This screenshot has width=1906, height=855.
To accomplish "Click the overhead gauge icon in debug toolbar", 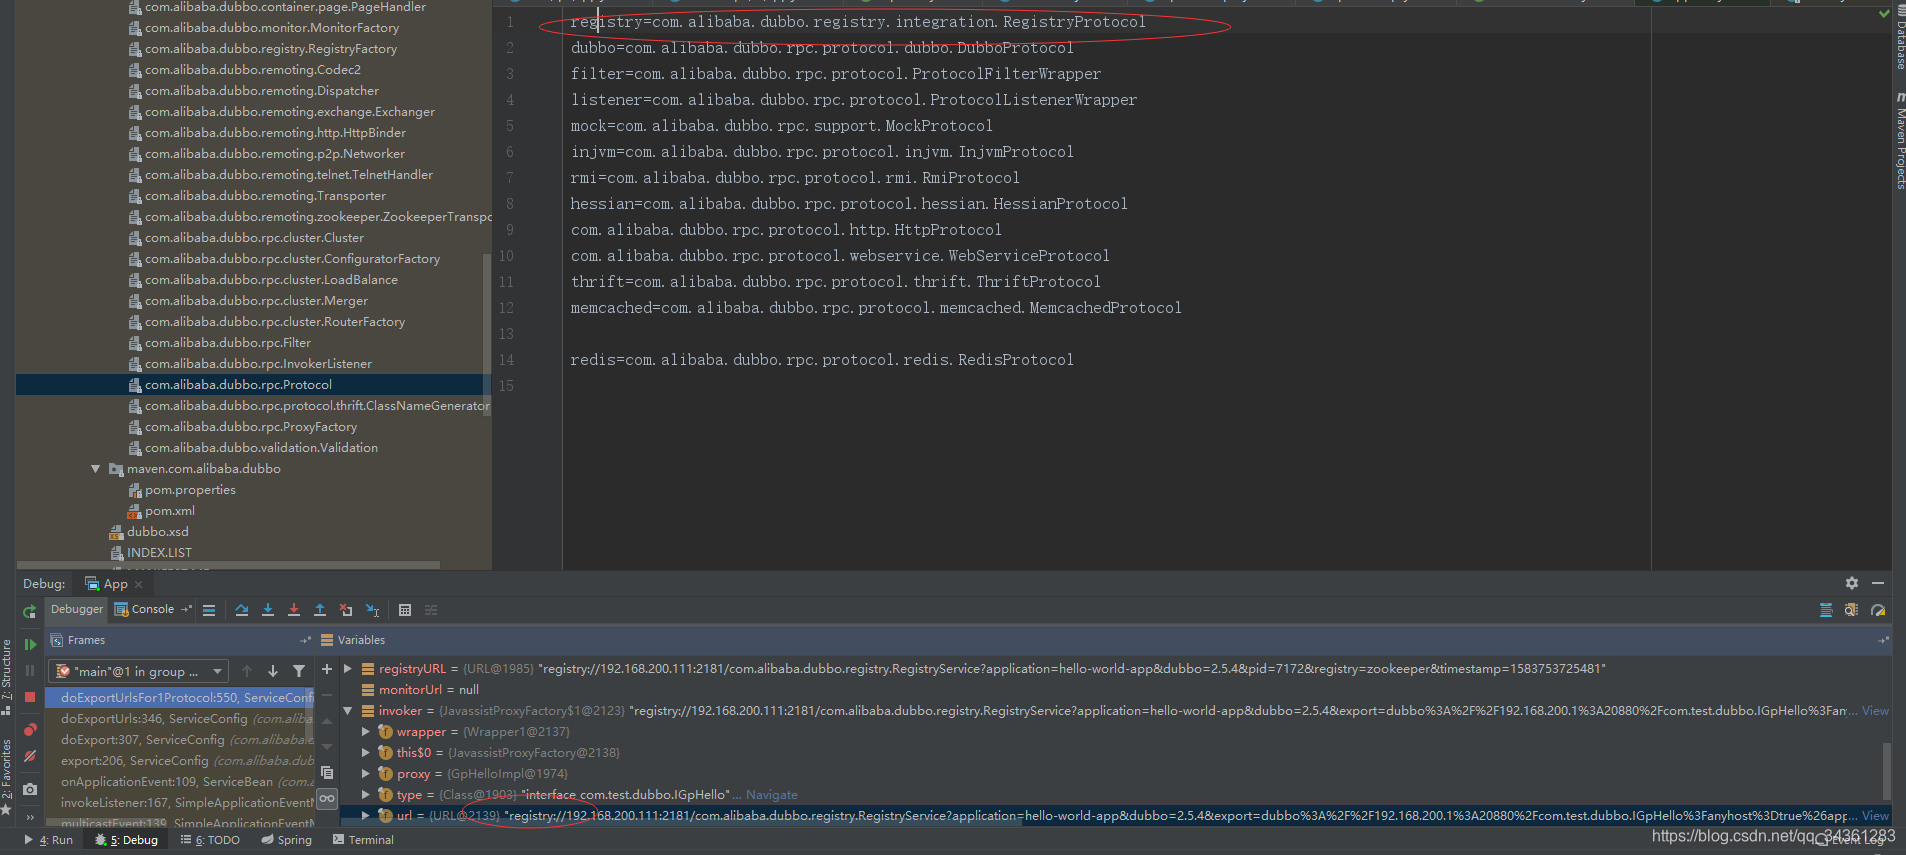I will (x=1878, y=610).
